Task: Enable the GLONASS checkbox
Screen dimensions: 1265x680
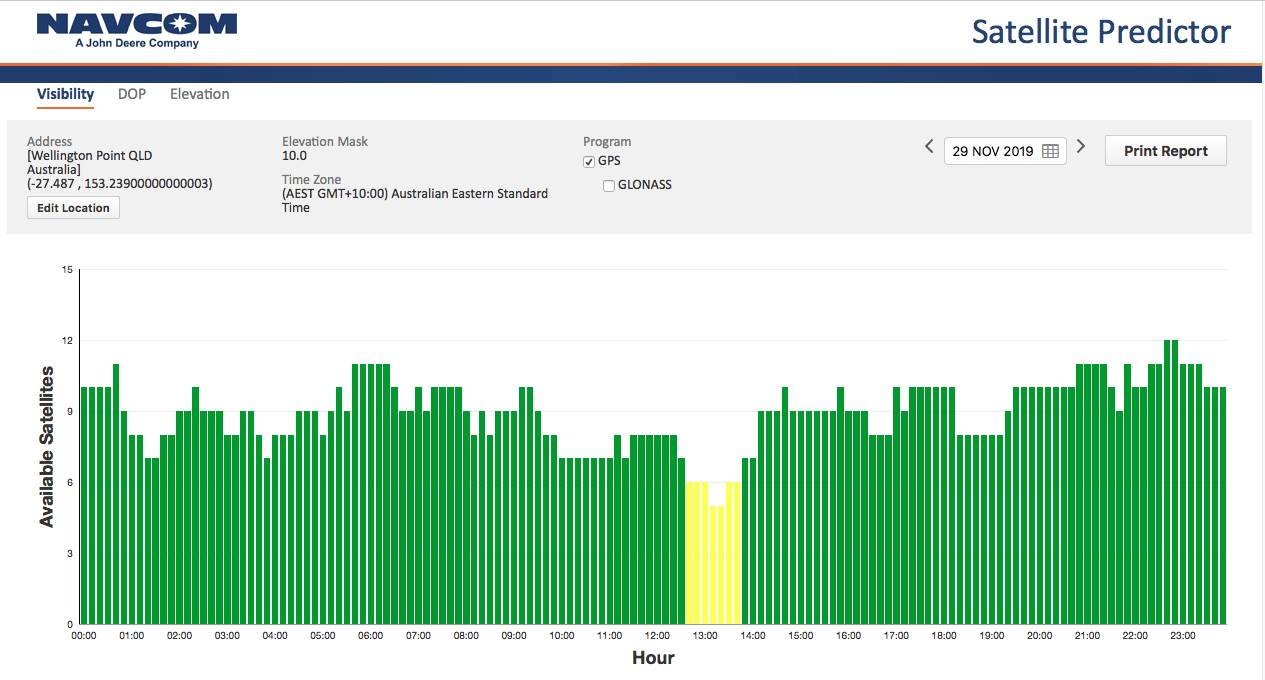Action: [x=609, y=185]
